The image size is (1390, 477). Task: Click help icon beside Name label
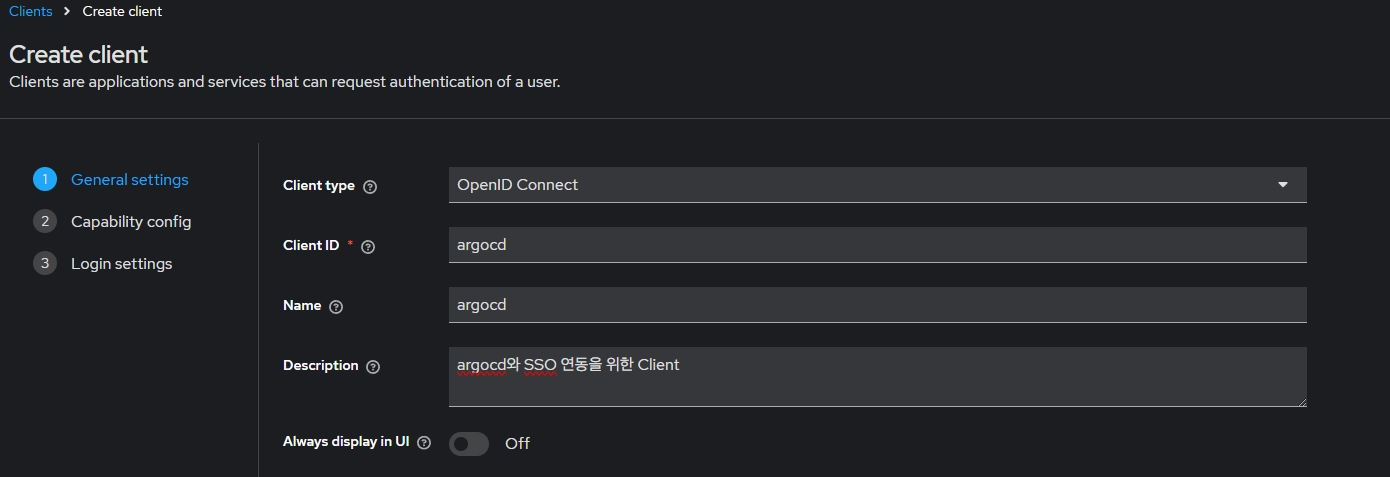coord(336,307)
